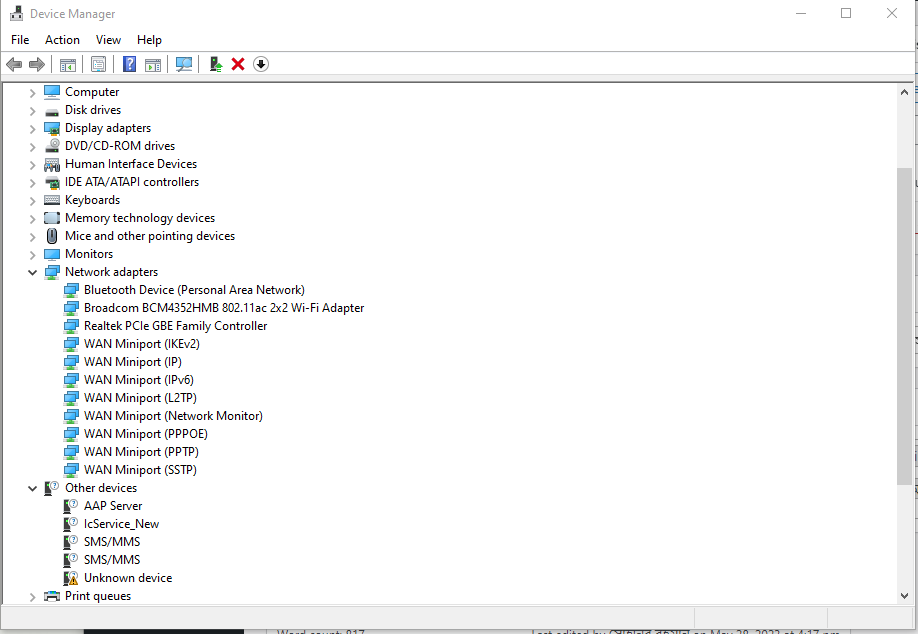Screen dimensions: 918x634
Task: Open the File menu
Action: (20, 40)
